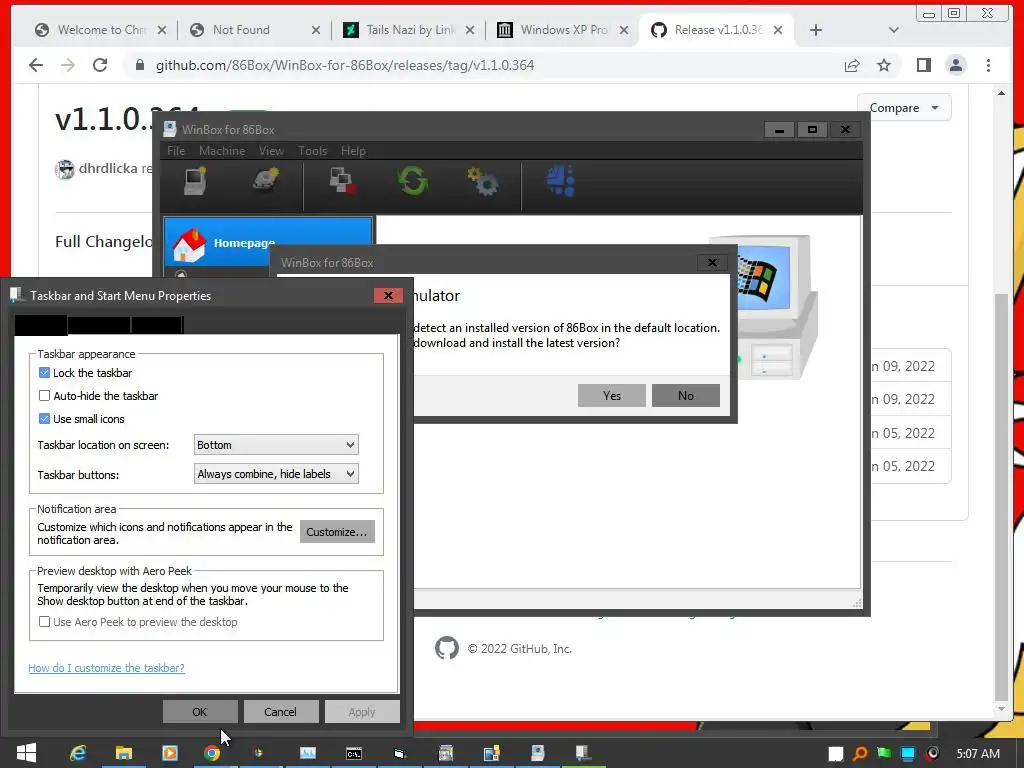This screenshot has height=768, width=1024.
Task: Click Cancel in Taskbar and Start Menu Properties
Action: [x=280, y=712]
